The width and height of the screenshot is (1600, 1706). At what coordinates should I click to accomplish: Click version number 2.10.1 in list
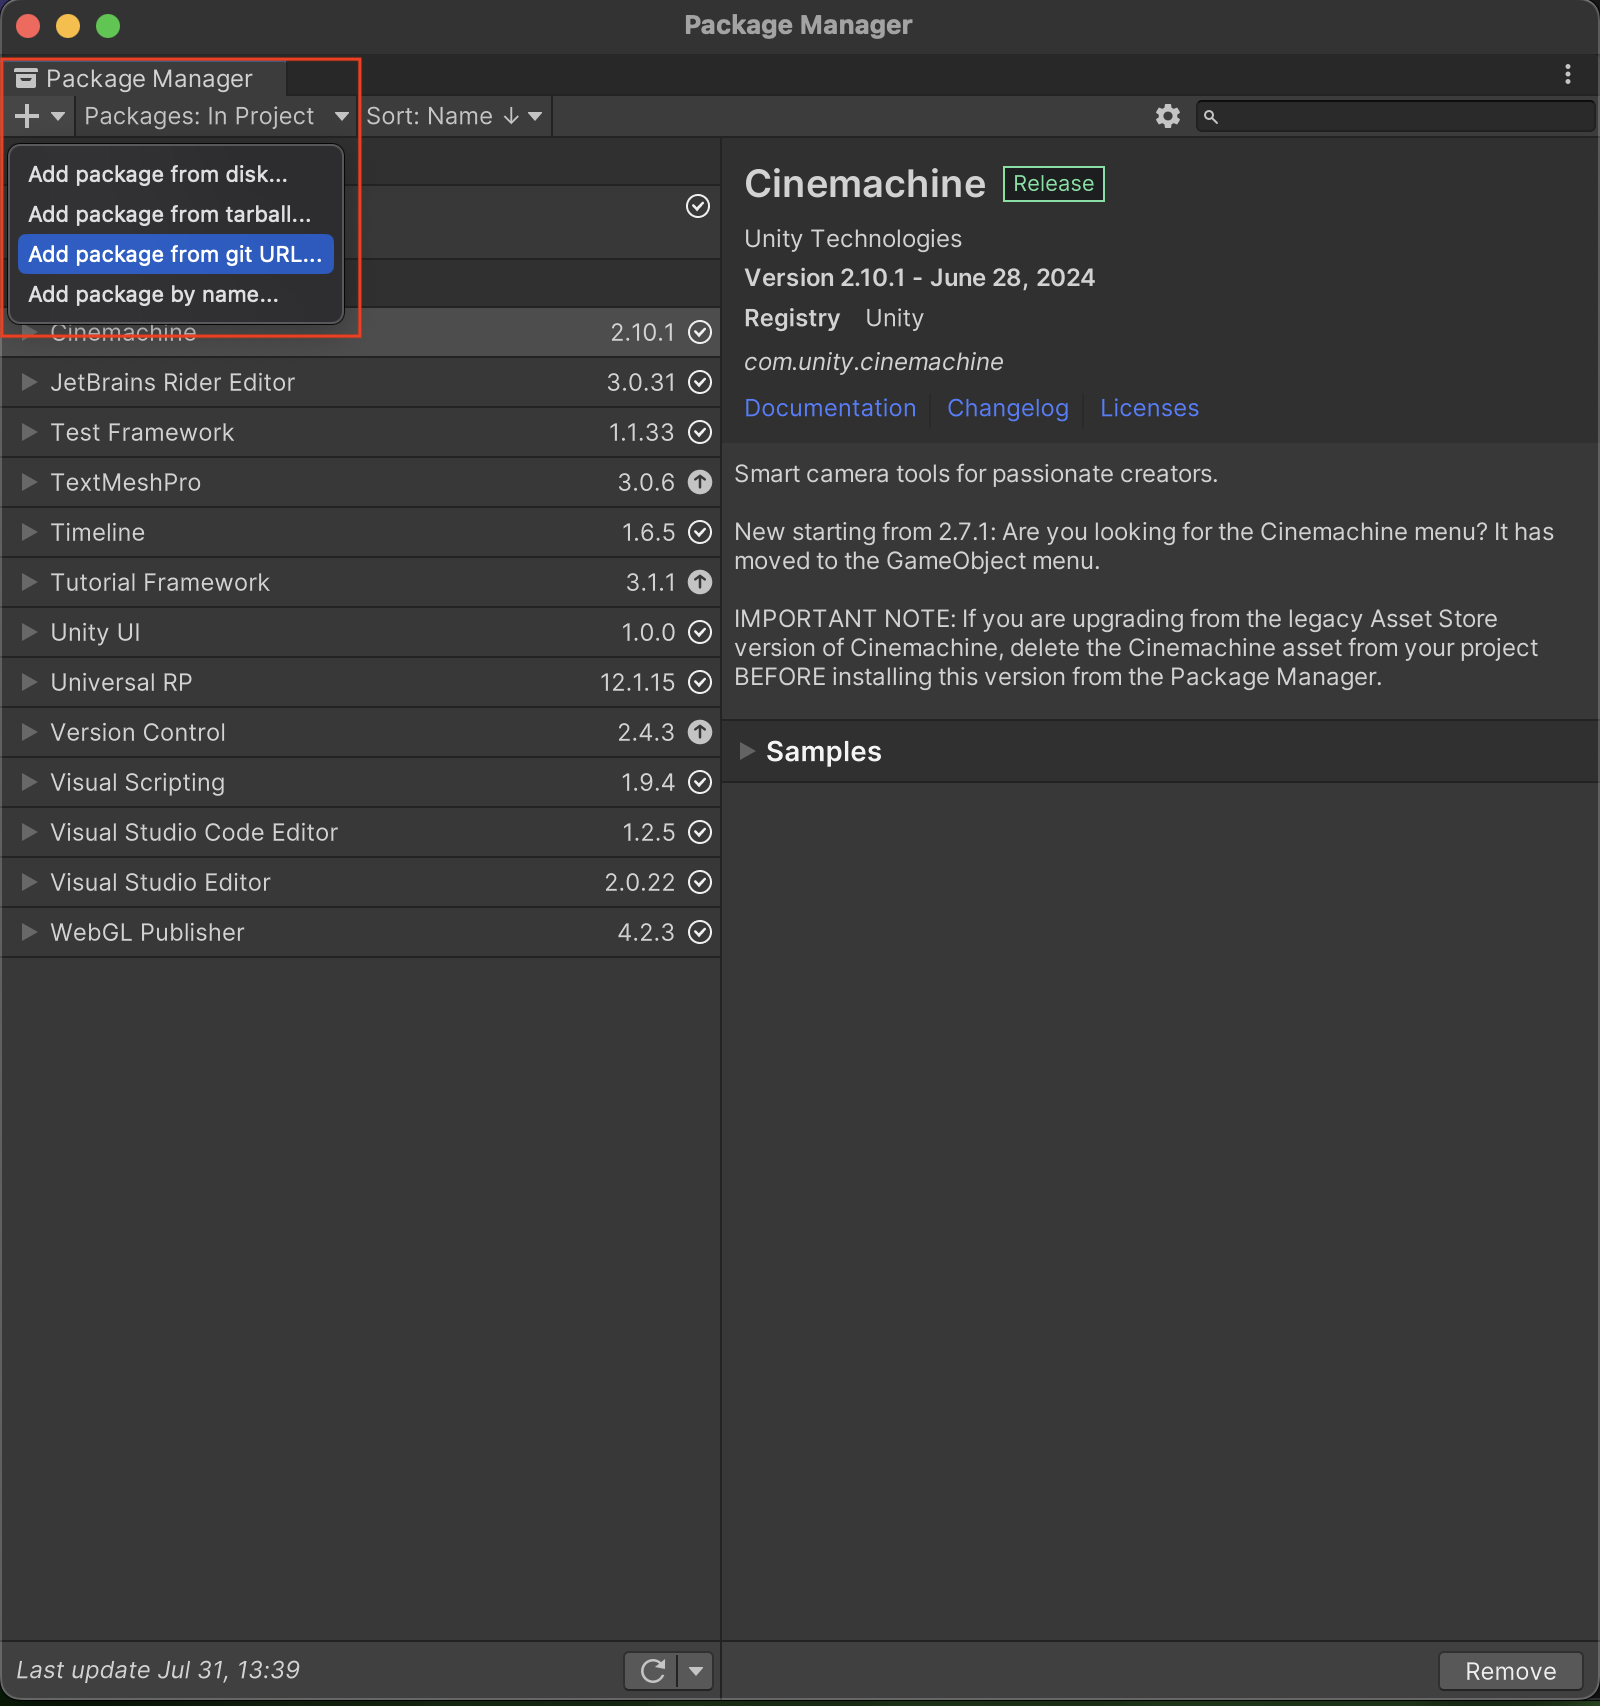643,332
